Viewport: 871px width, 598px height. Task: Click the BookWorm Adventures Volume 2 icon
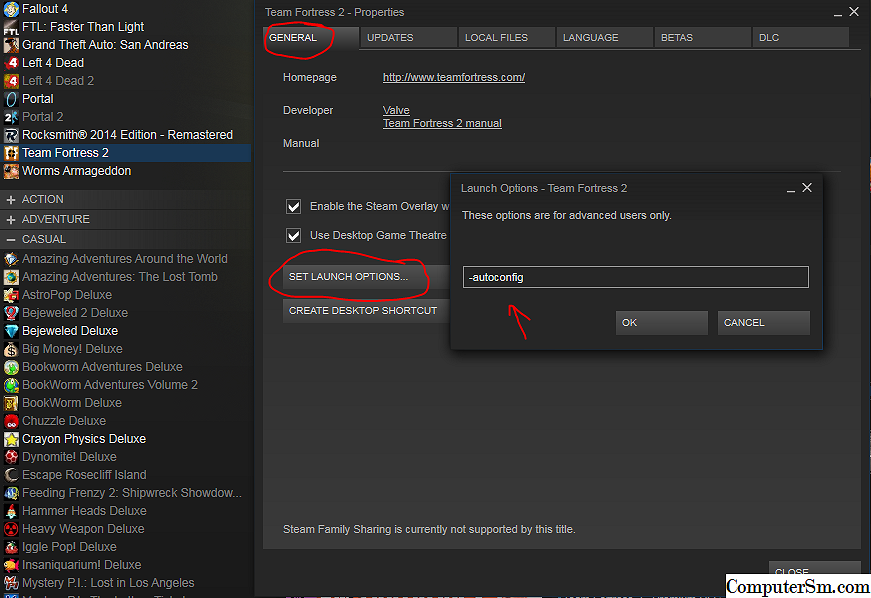[x=11, y=385]
